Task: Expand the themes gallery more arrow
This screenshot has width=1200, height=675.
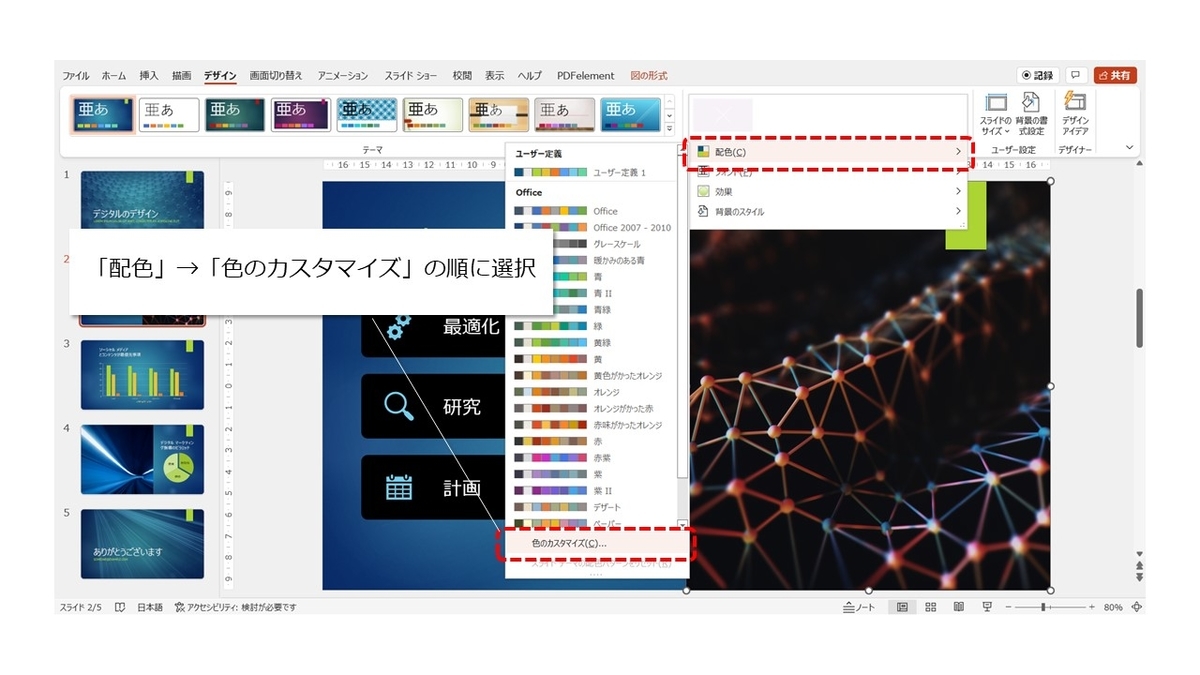Action: tap(669, 127)
